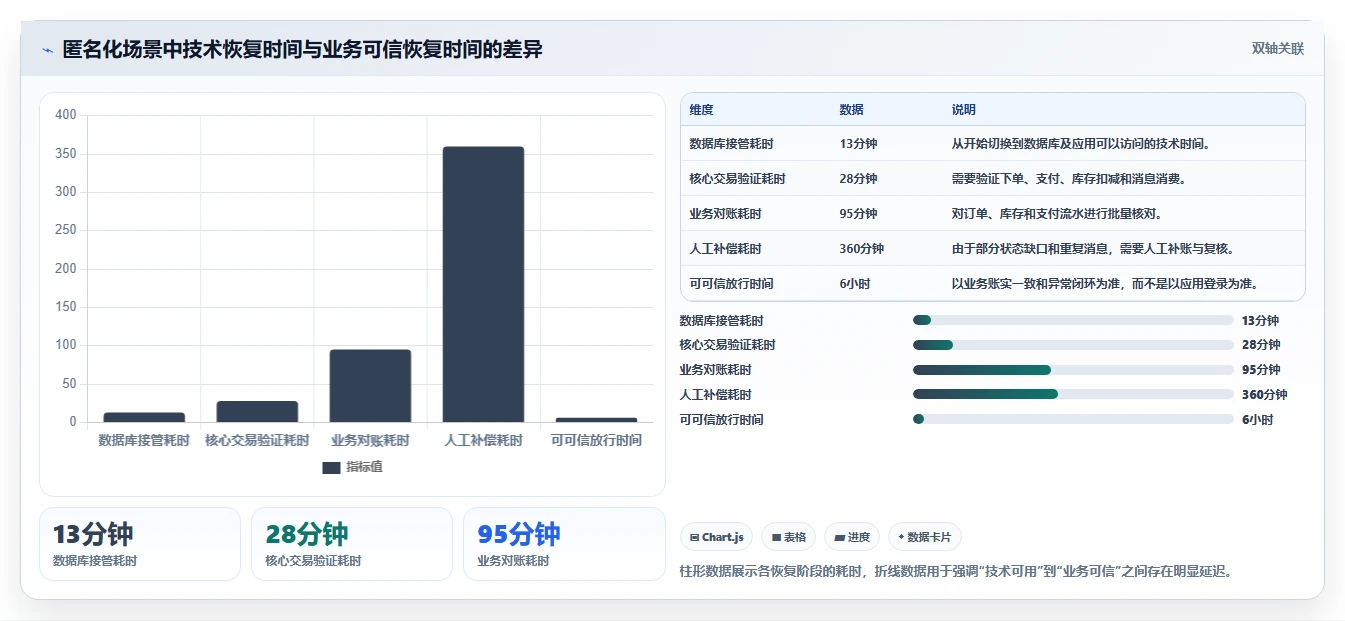Click the 13分钟 value beside its progress bar
Image resolution: width=1345 pixels, height=621 pixels.
1260,321
